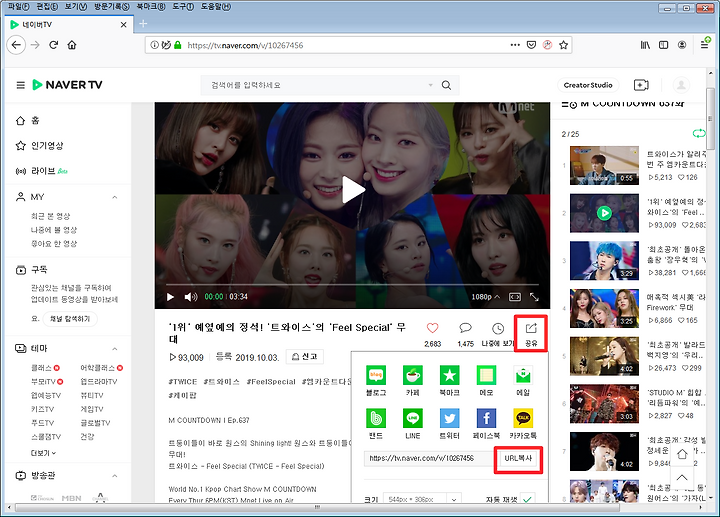Share to 카카오톡 icon
Viewport: 720px width, 517px height.
coord(523,418)
